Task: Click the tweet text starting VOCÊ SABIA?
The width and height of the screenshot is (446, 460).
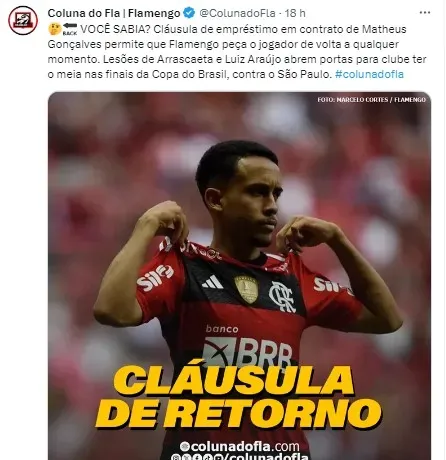Action: point(237,52)
